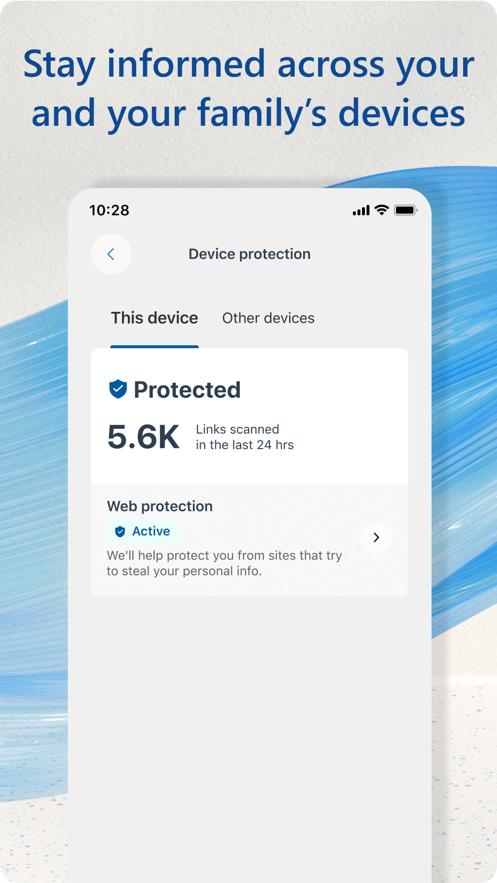Tap the cellular signal bars icon

(361, 211)
